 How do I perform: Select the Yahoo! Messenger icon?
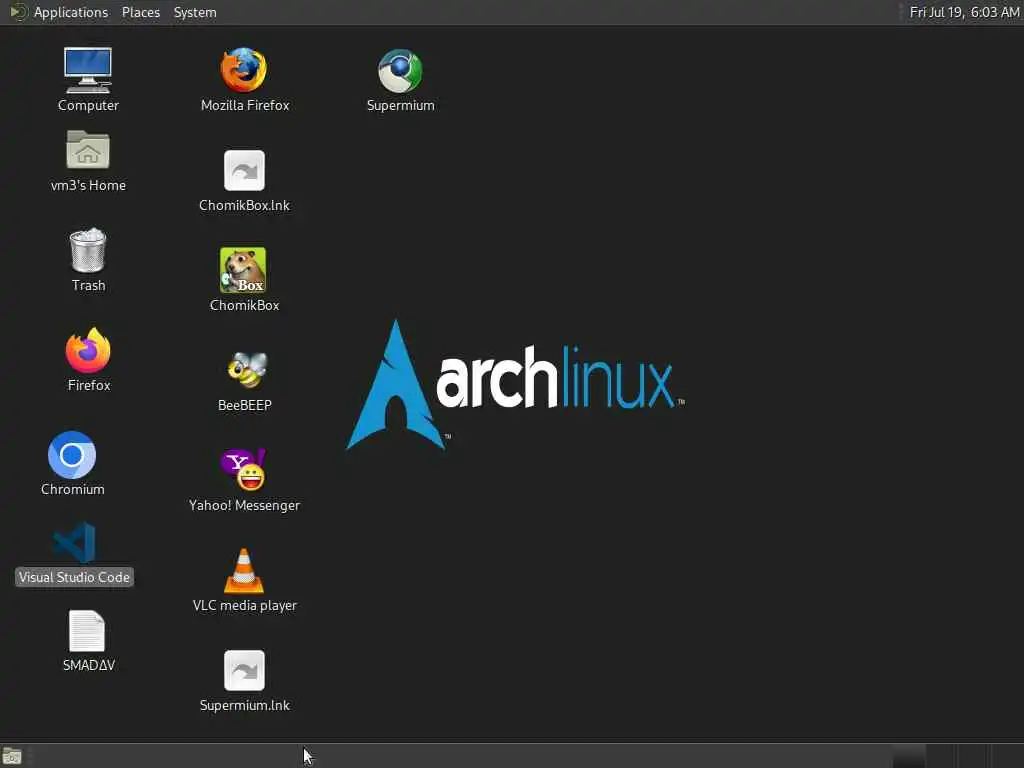[x=243, y=470]
